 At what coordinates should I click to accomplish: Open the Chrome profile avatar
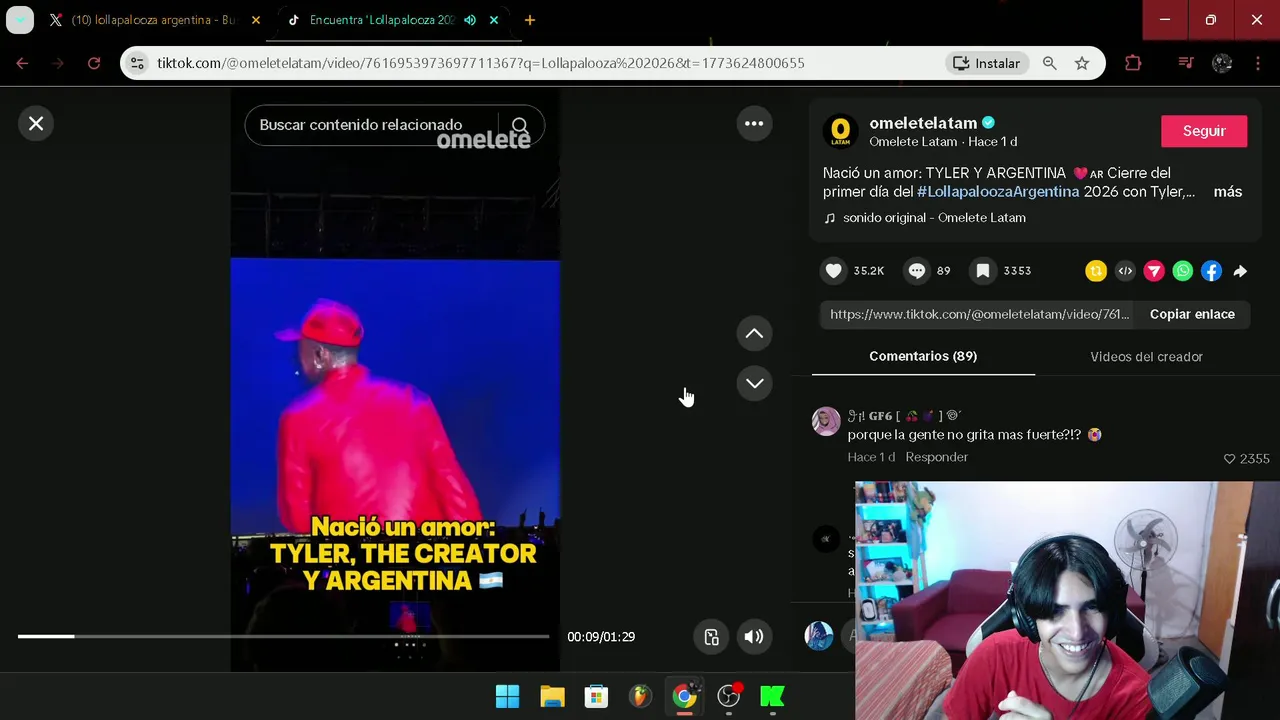pyautogui.click(x=1222, y=63)
